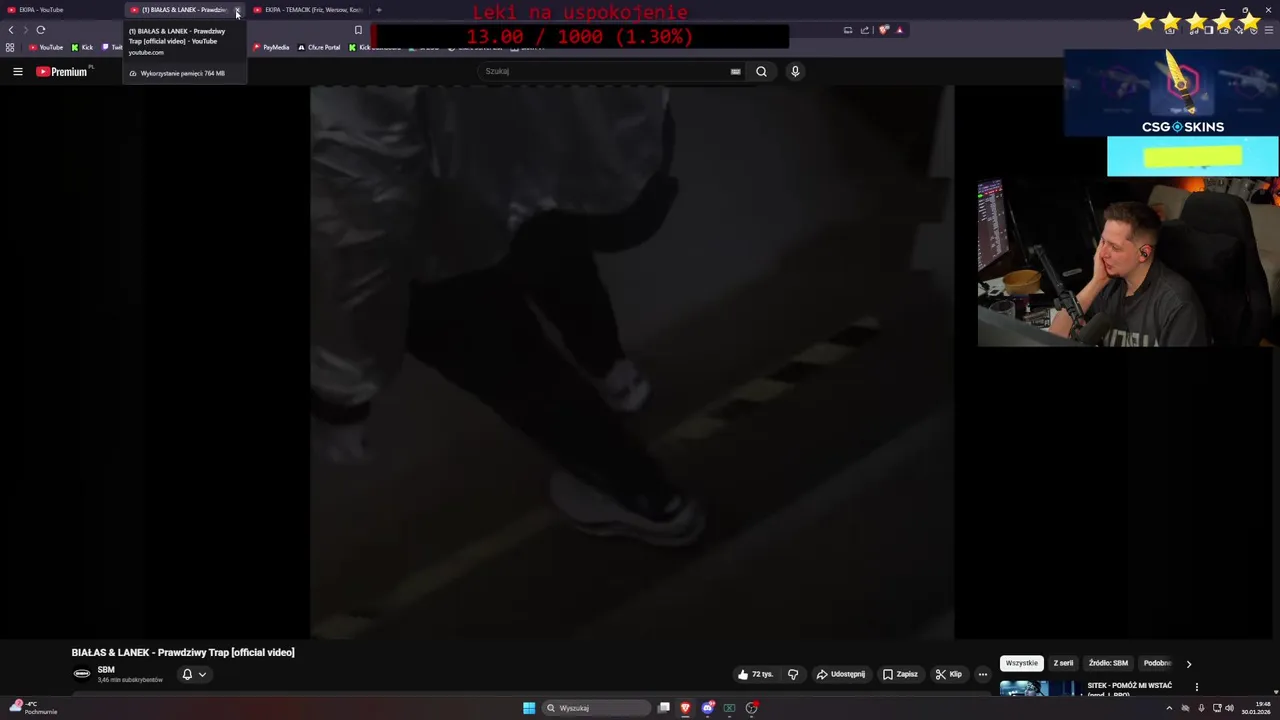The width and height of the screenshot is (1280, 720).
Task: Click SBM channel avatar
Action: [82, 674]
